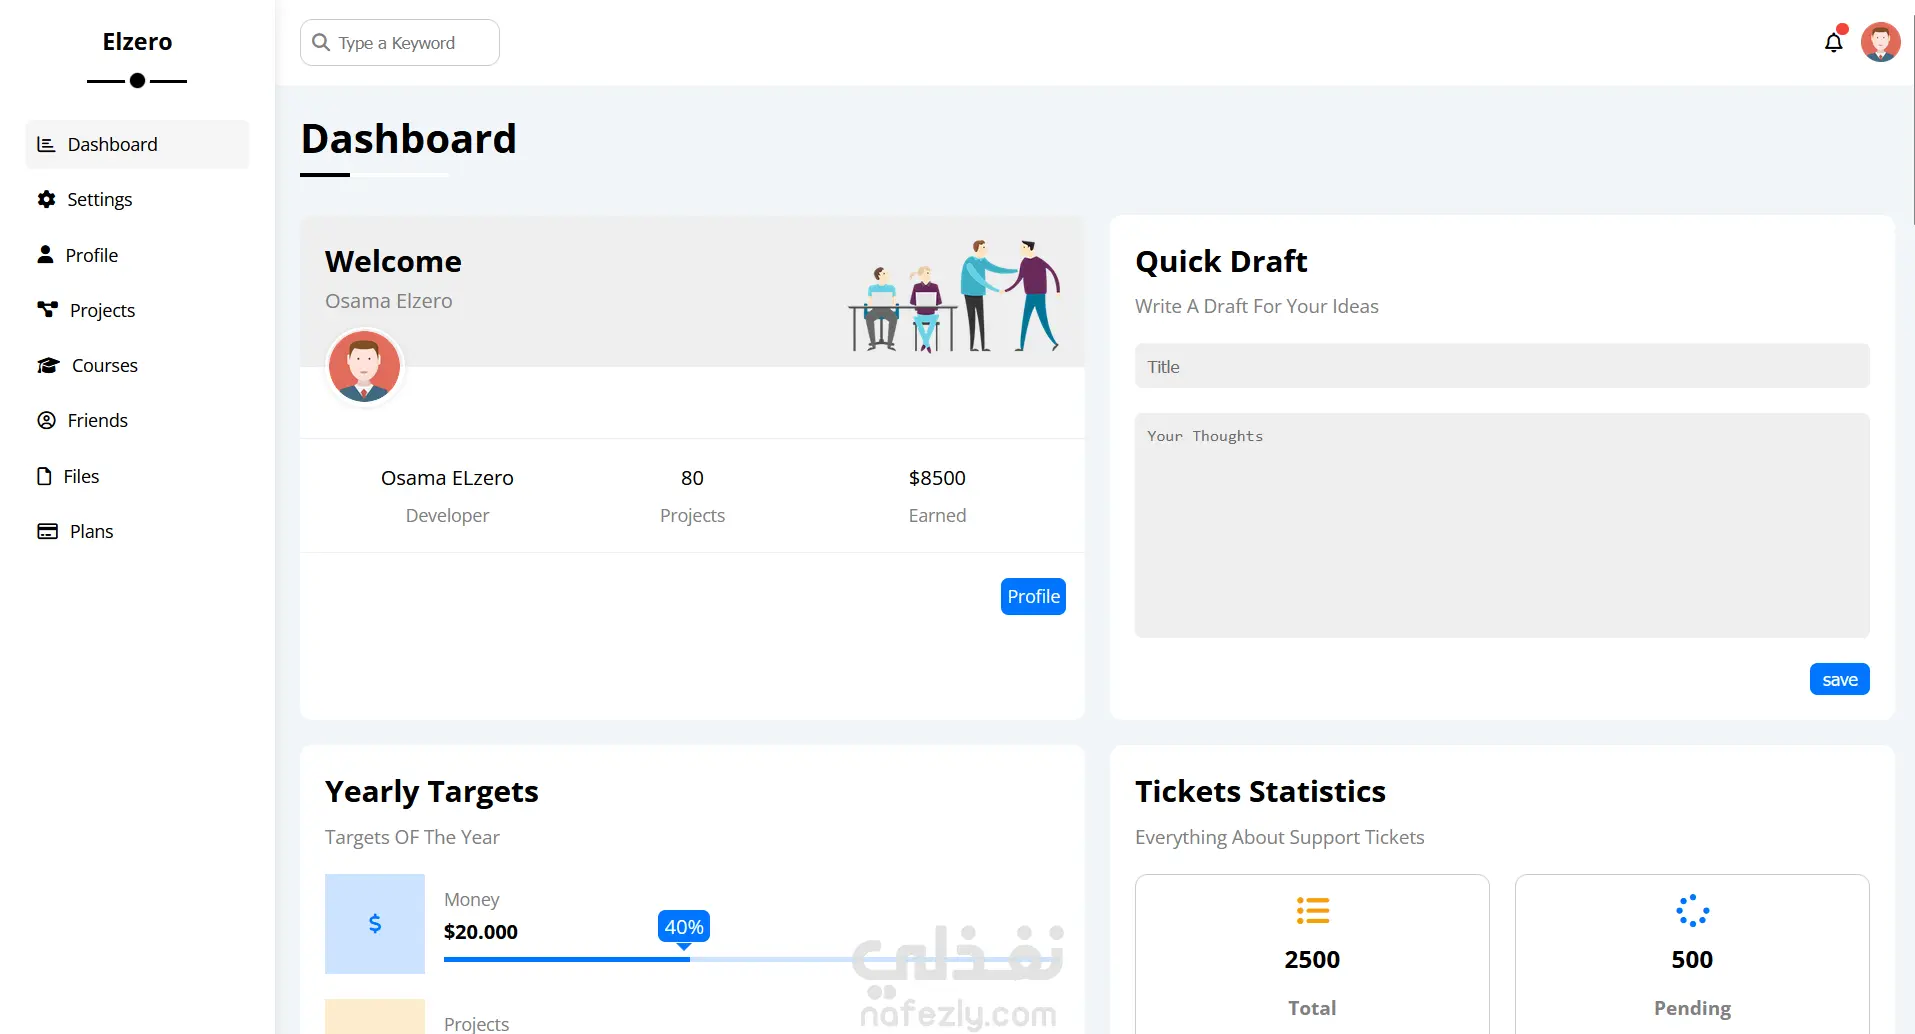This screenshot has width=1915, height=1034.
Task: Click the Plans credit card icon
Action: click(x=47, y=531)
